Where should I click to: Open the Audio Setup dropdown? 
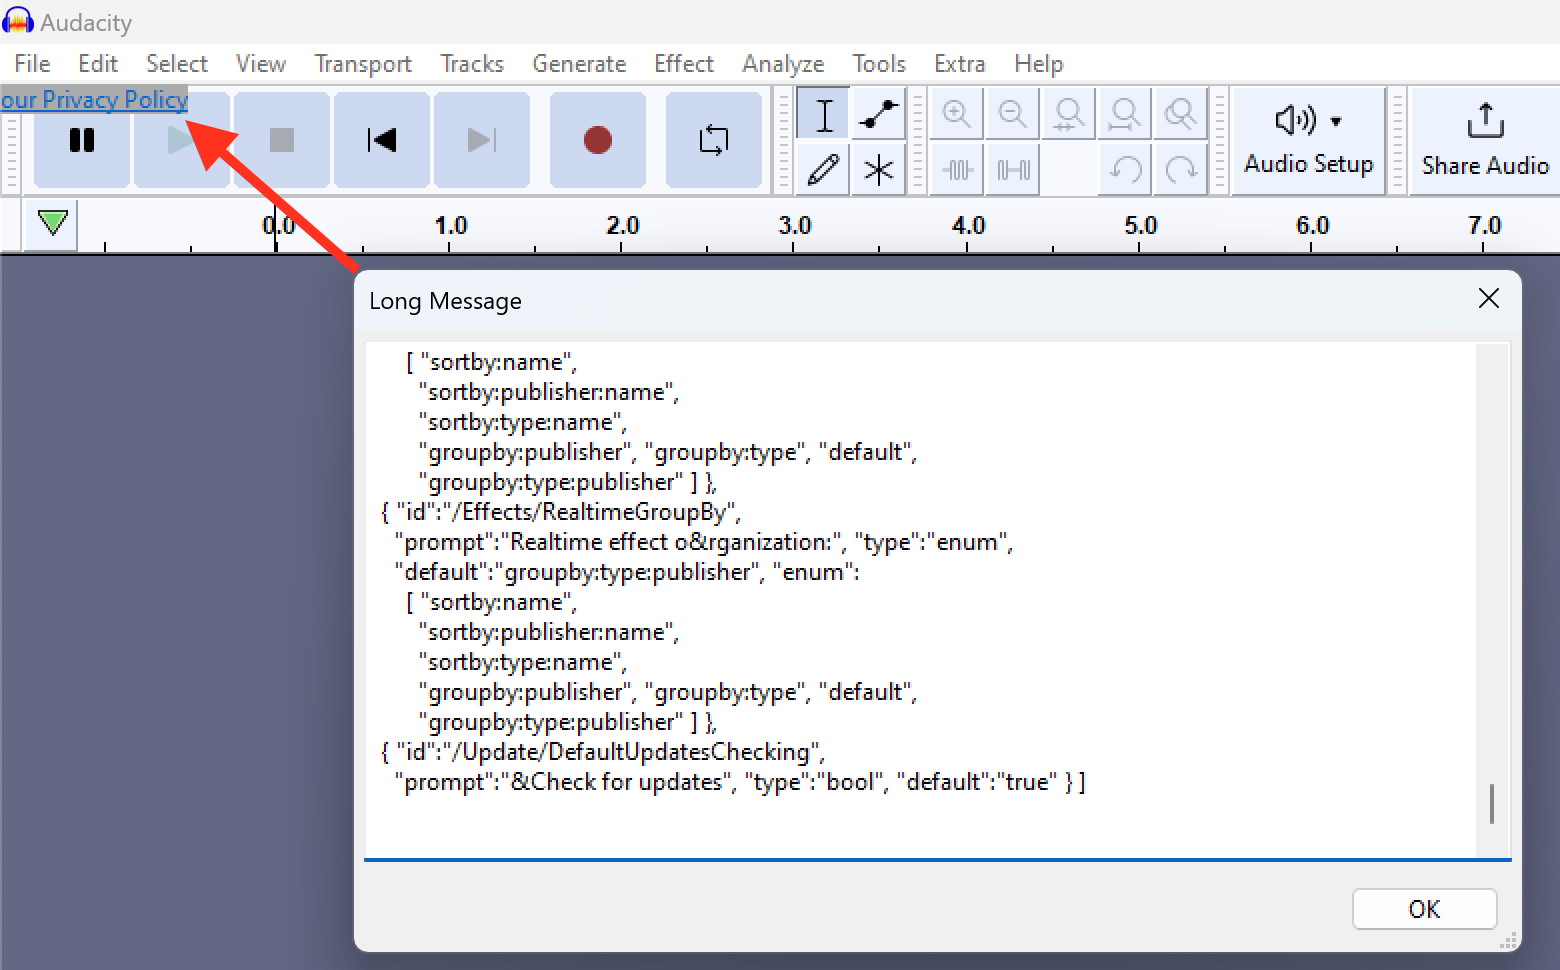[1308, 140]
